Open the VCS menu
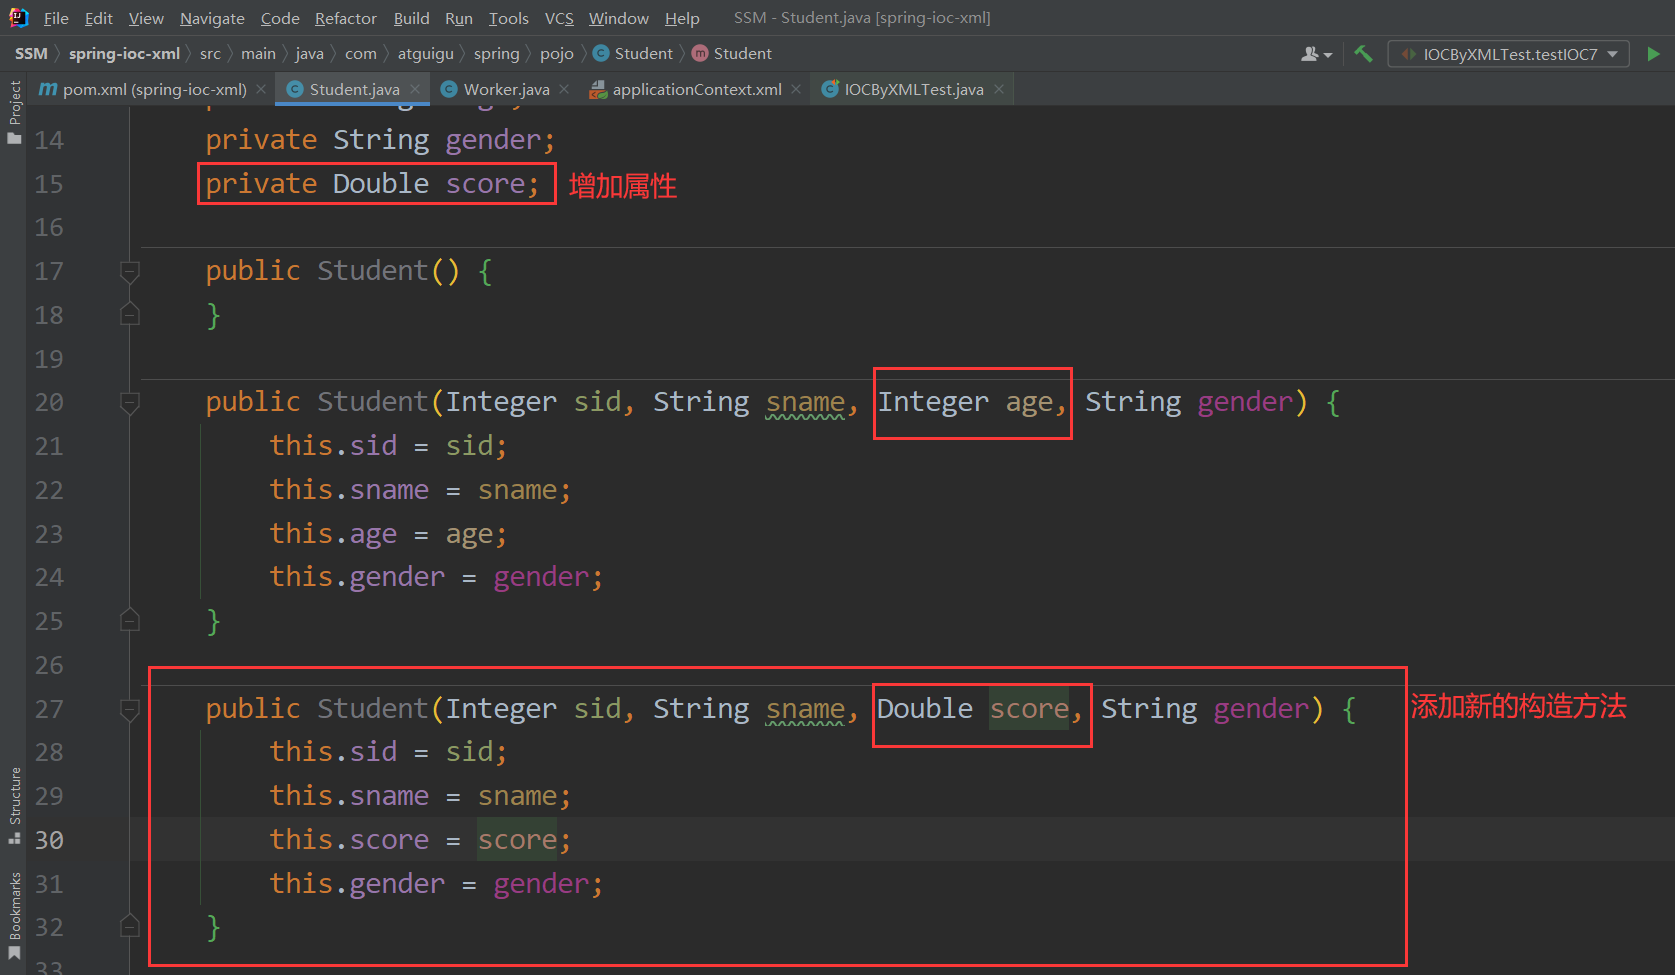The height and width of the screenshot is (975, 1675). click(559, 18)
